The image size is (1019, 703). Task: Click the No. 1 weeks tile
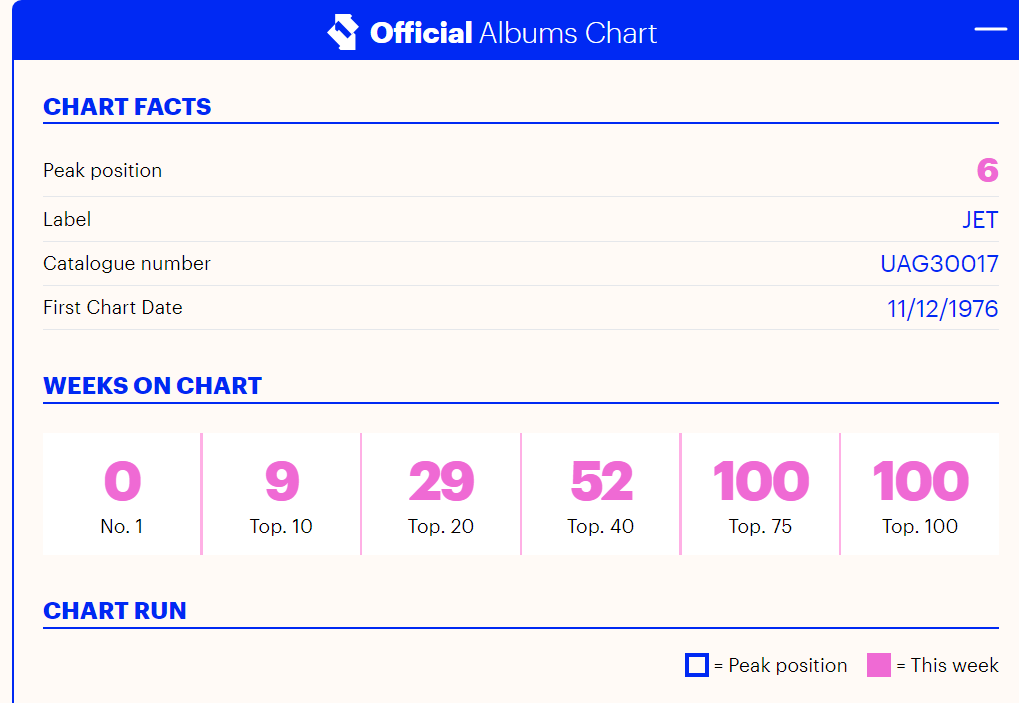point(122,494)
